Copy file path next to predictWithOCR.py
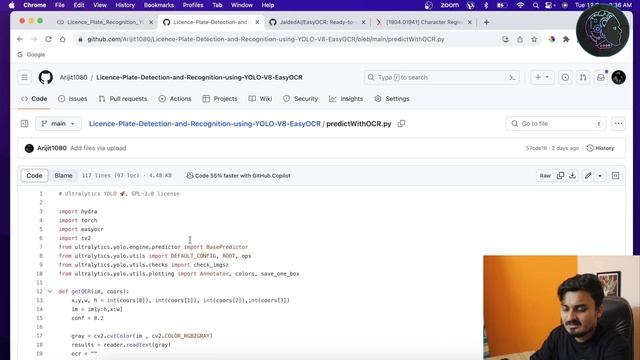640x360 pixels. pos(401,123)
